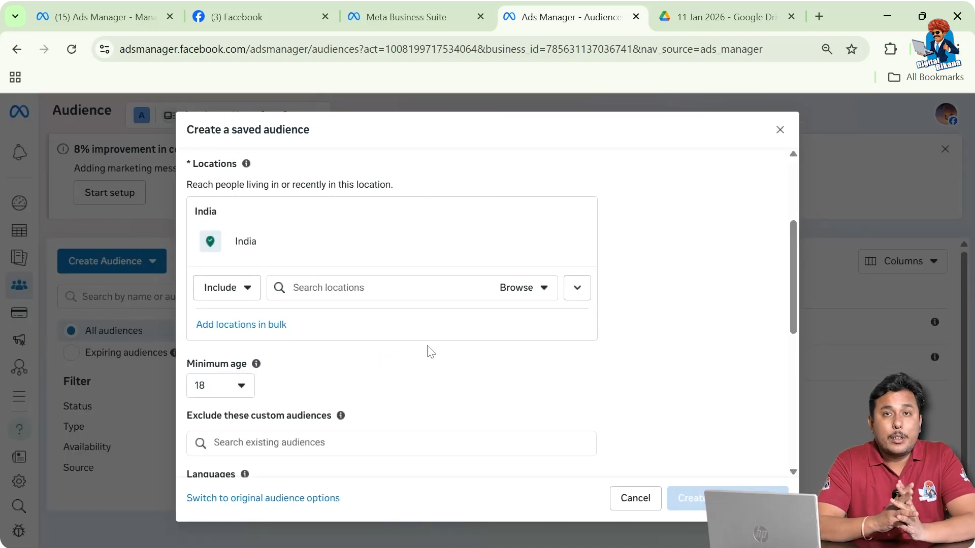The image size is (975, 548).
Task: Open the Create Audience dropdown button
Action: click(112, 261)
